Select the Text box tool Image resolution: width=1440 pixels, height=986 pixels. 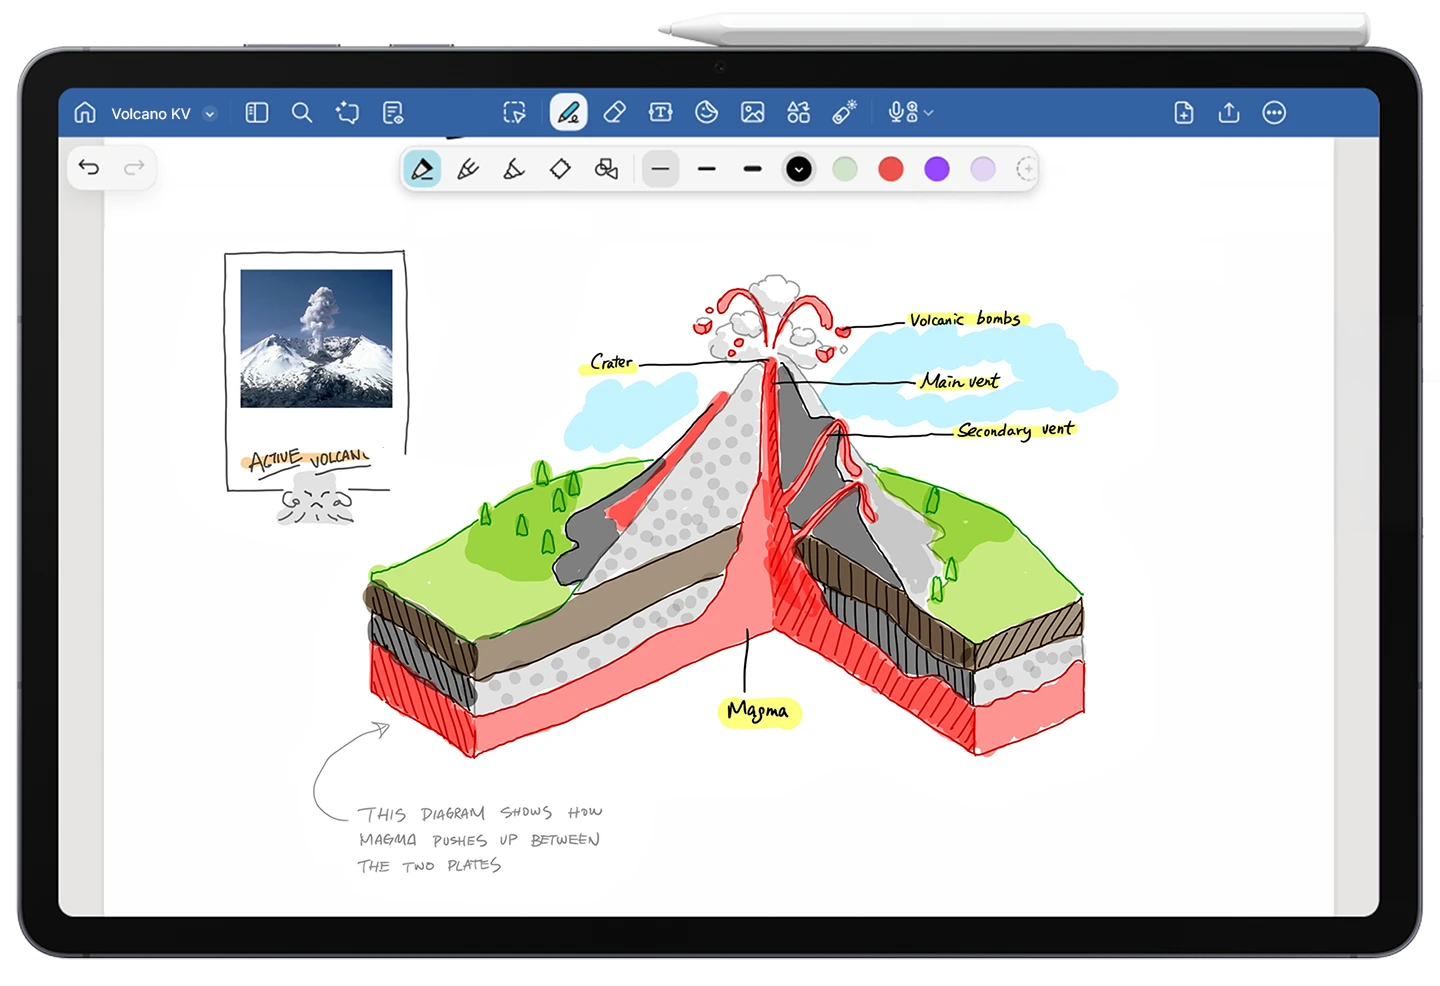[x=661, y=113]
